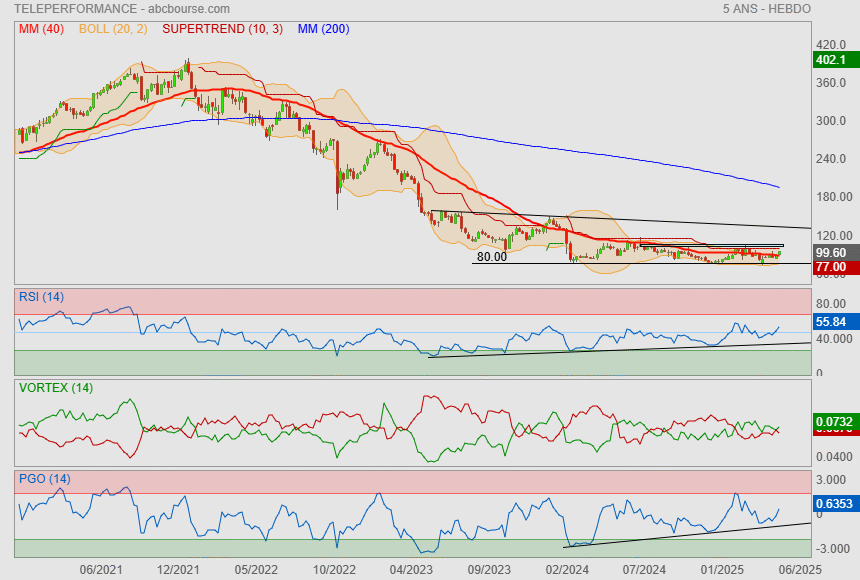
Task: Click the 3.000 PGO axis value
Action: 831,480
